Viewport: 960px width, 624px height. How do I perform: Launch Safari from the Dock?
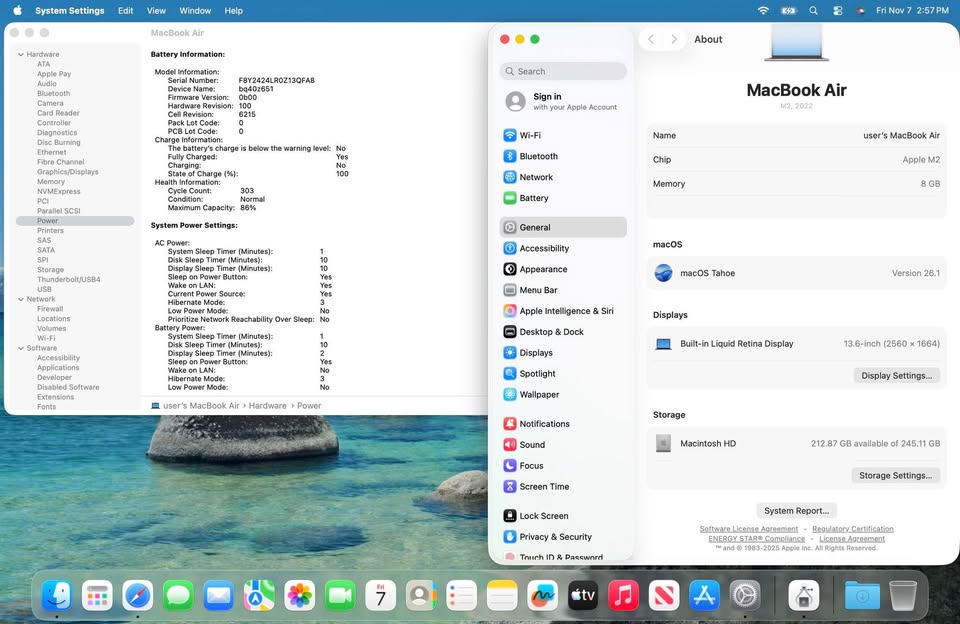pyautogui.click(x=138, y=595)
